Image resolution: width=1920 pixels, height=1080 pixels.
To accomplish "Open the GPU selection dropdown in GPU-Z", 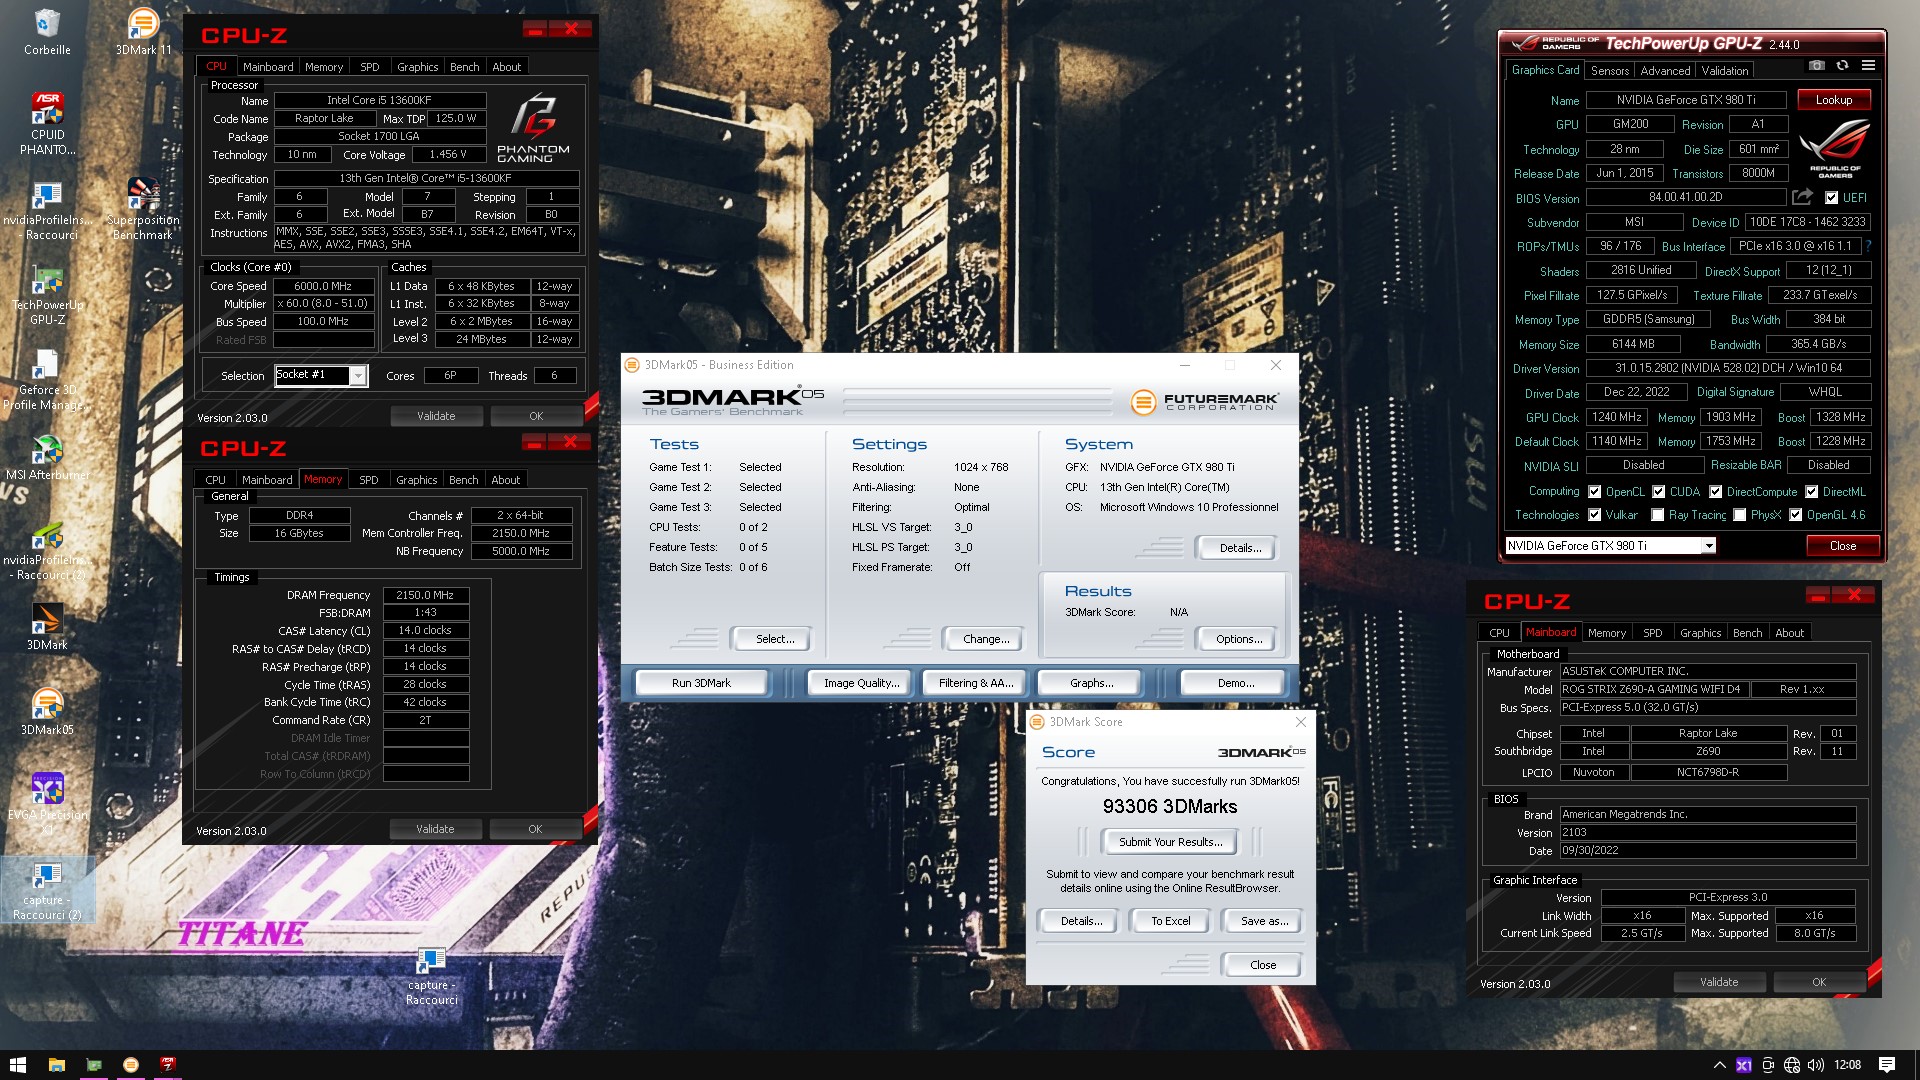I will [1709, 546].
